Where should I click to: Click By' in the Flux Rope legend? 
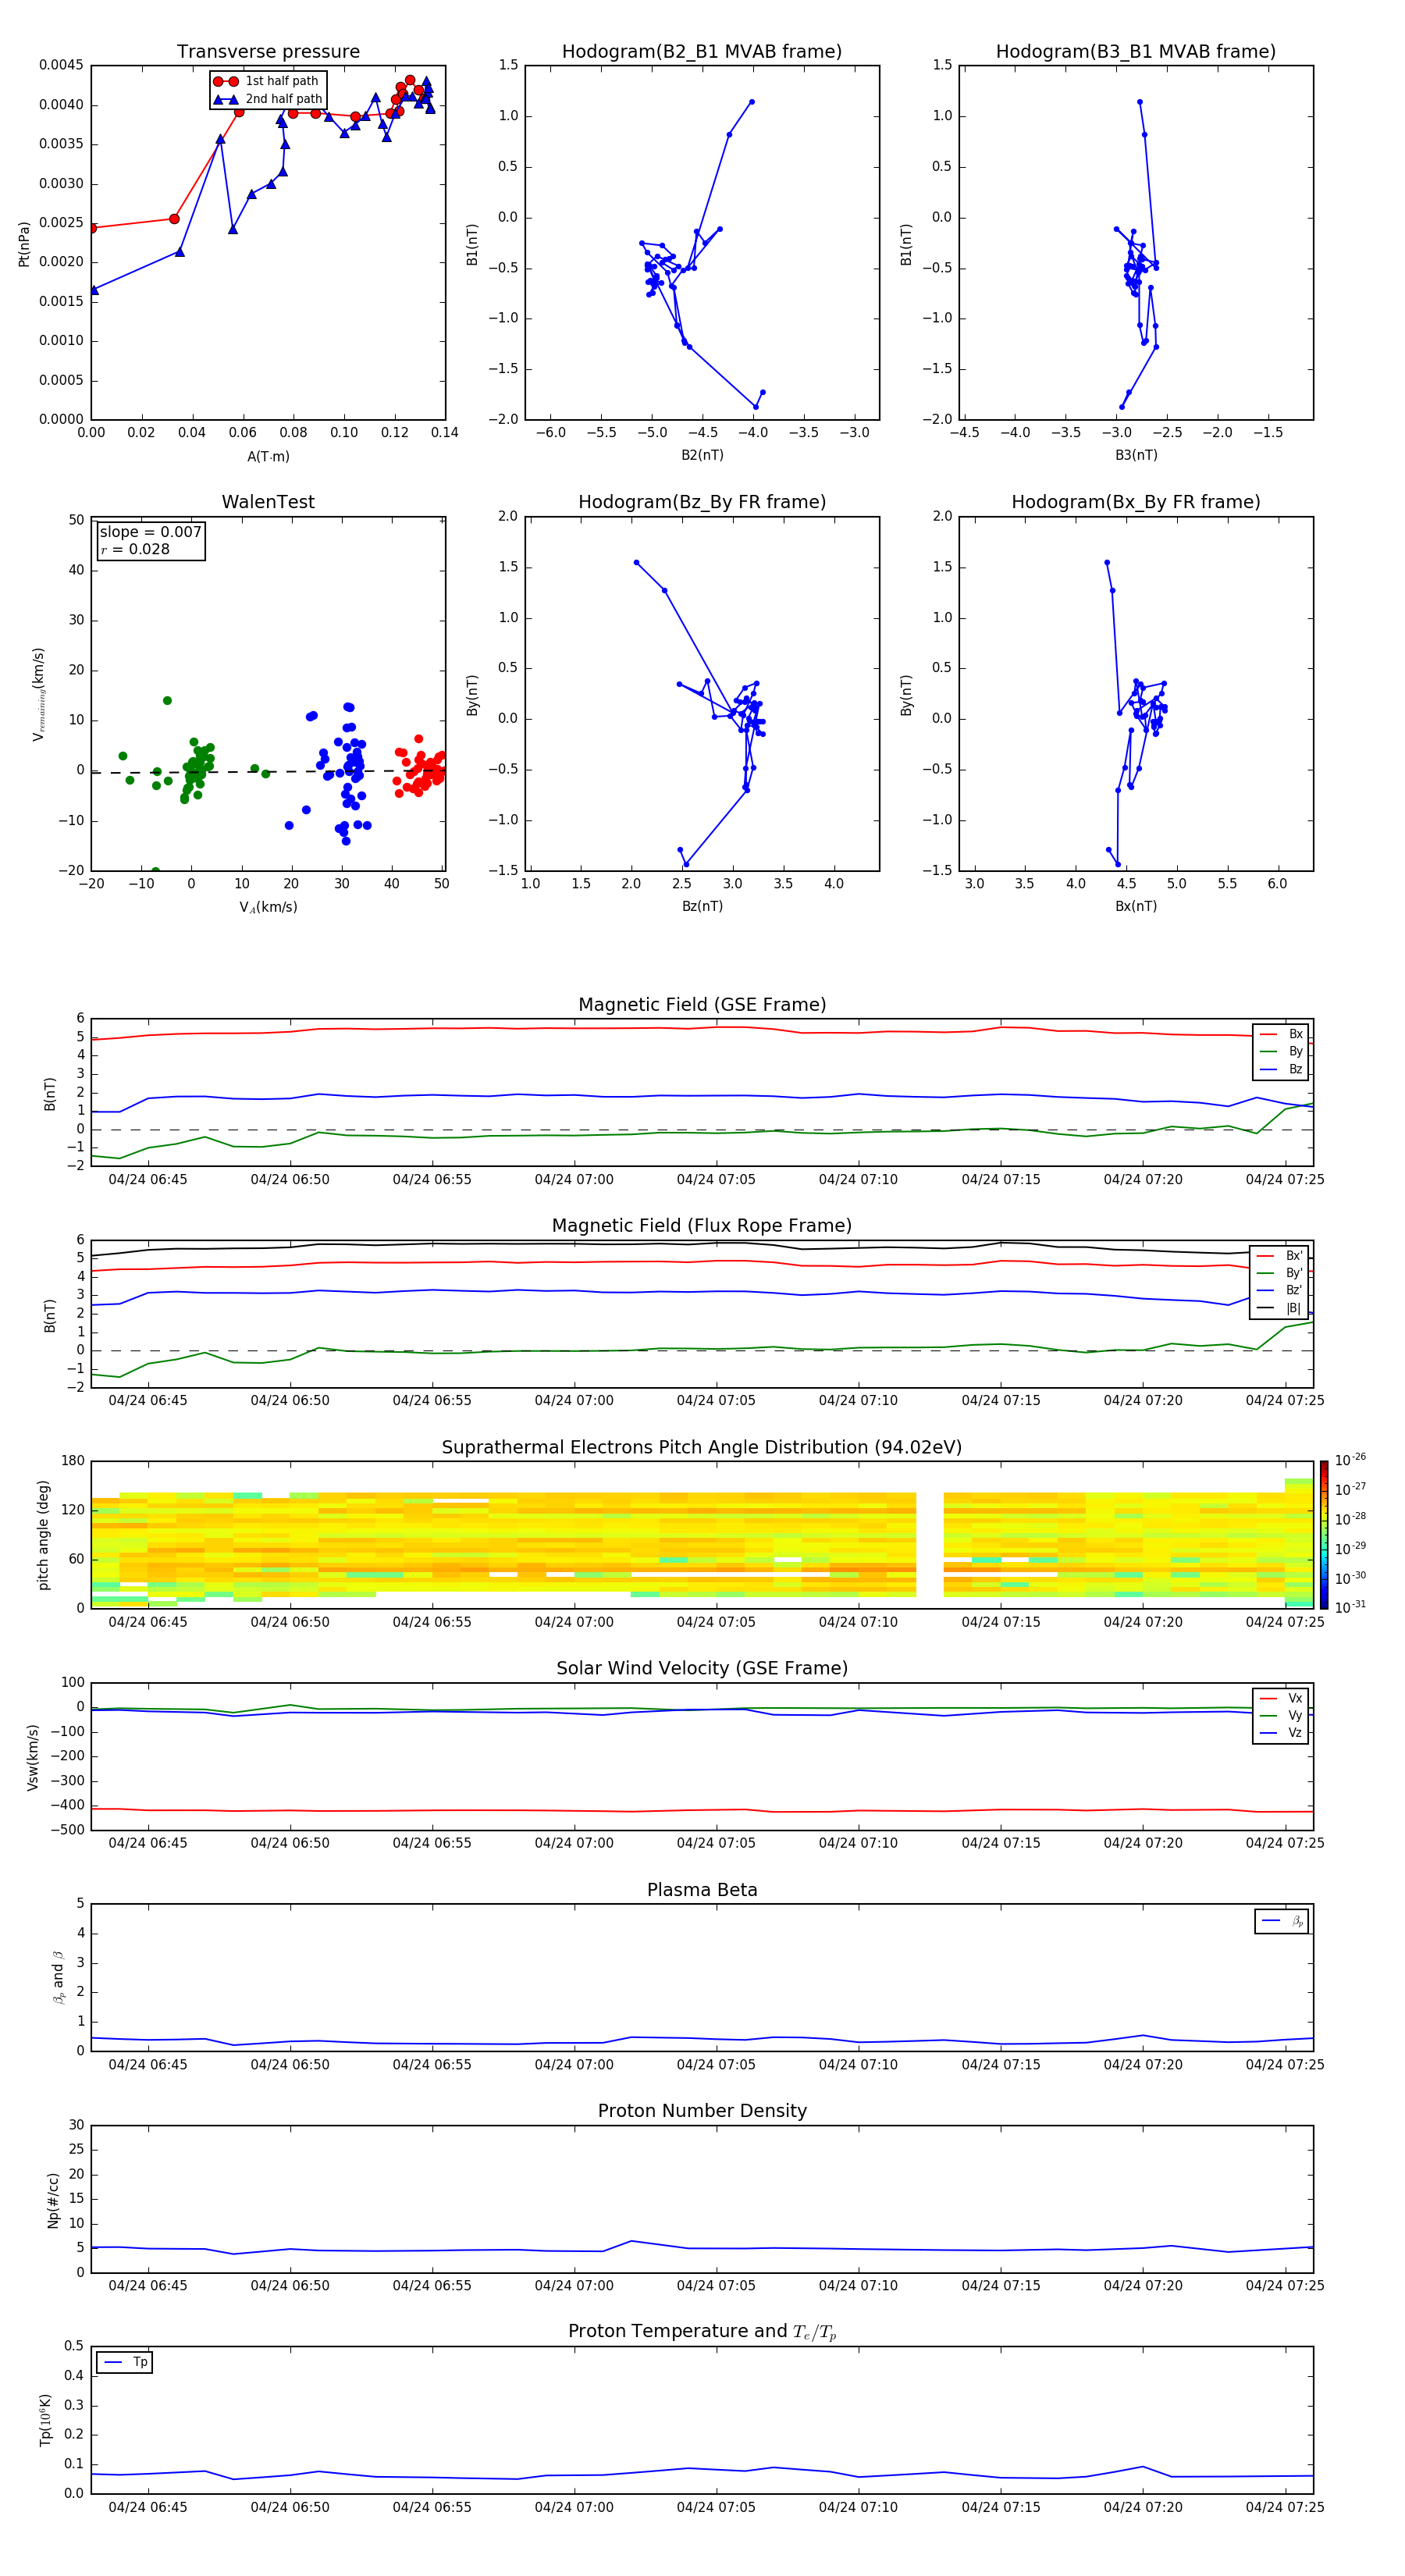point(1279,1273)
